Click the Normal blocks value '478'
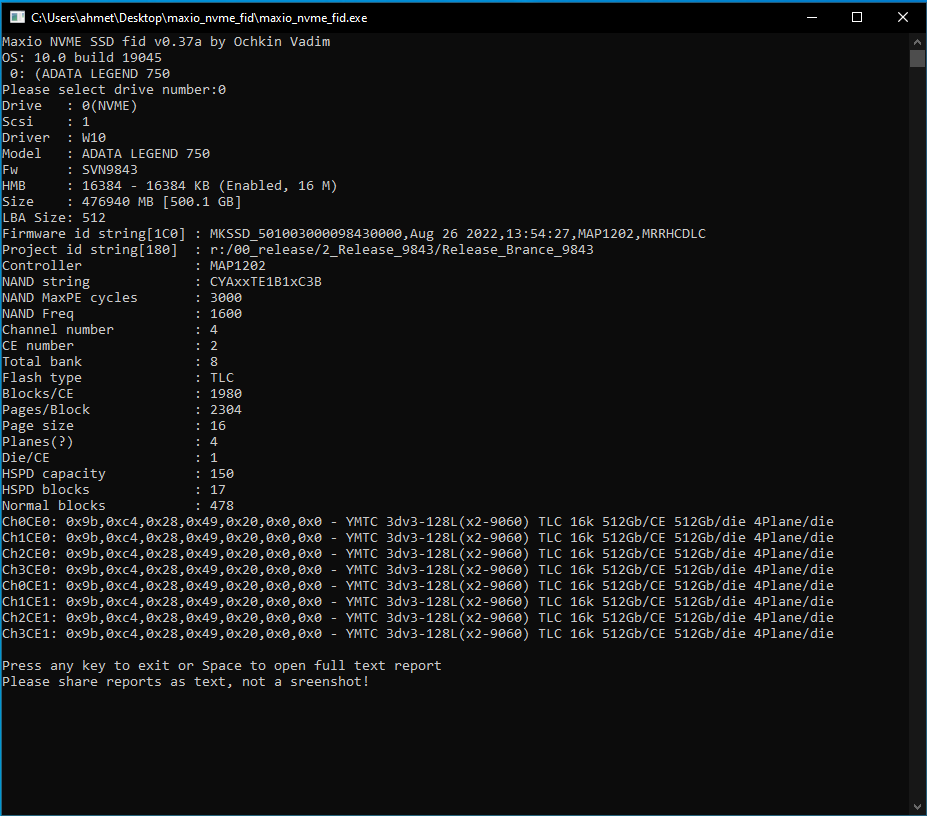The width and height of the screenshot is (927, 816). coord(222,504)
